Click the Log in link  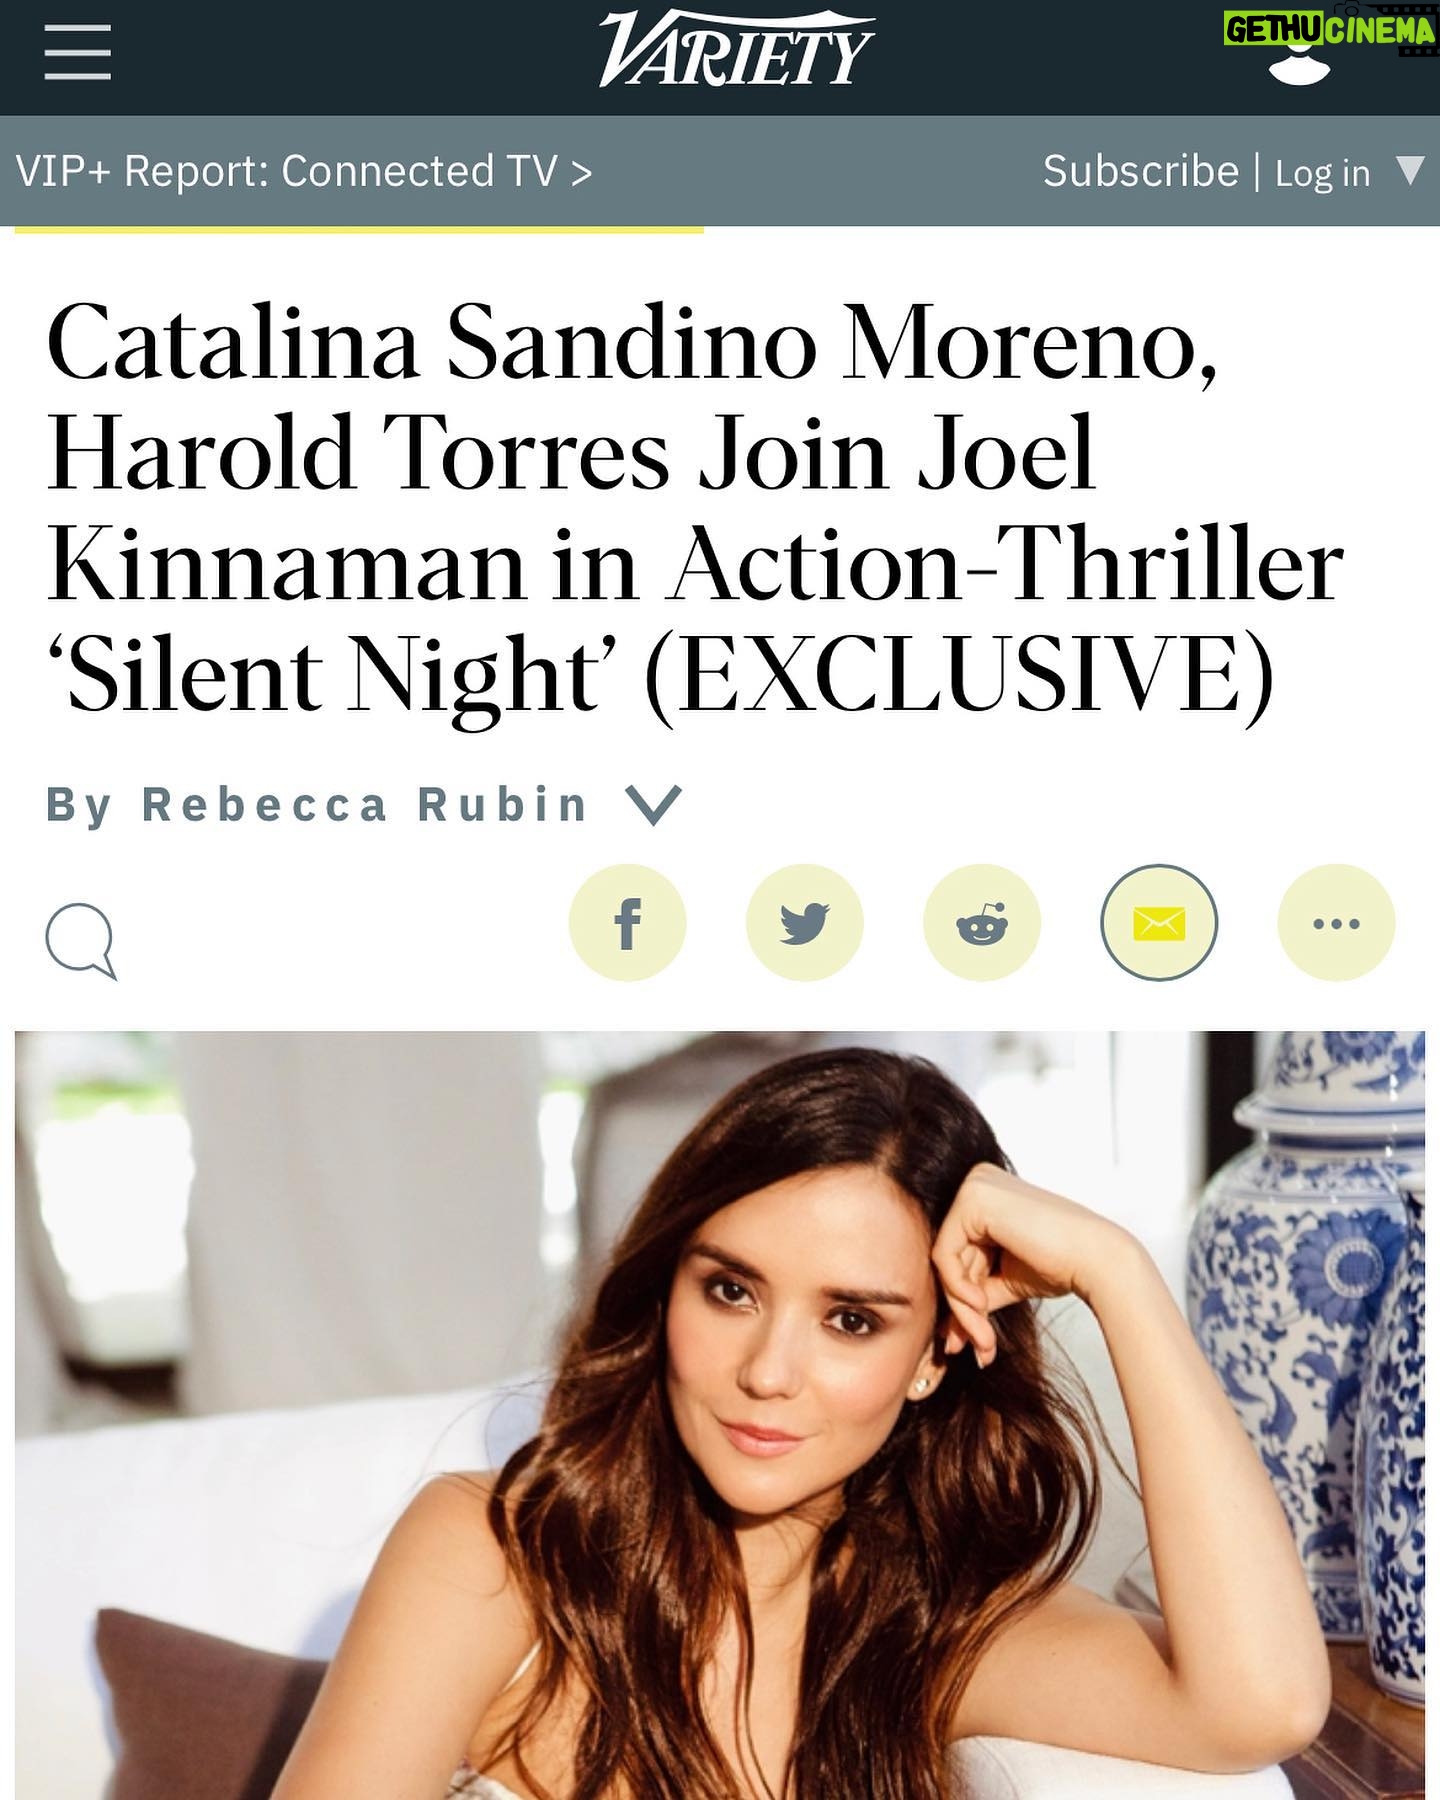pos(1322,173)
